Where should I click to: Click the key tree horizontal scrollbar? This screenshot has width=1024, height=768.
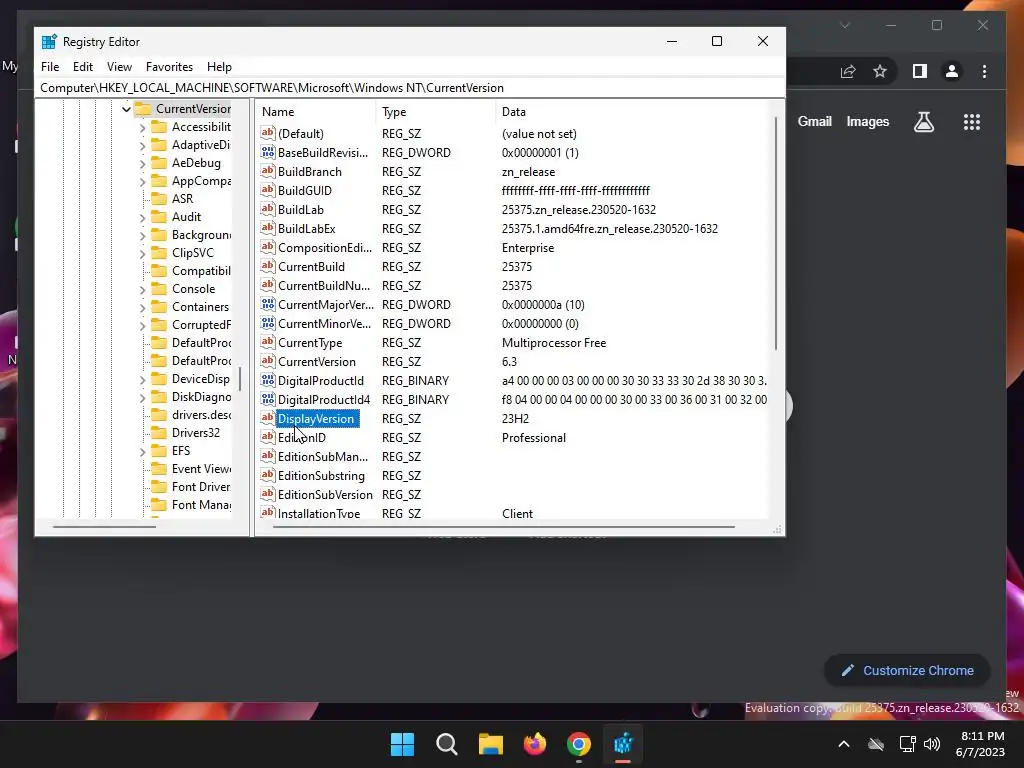(x=104, y=526)
